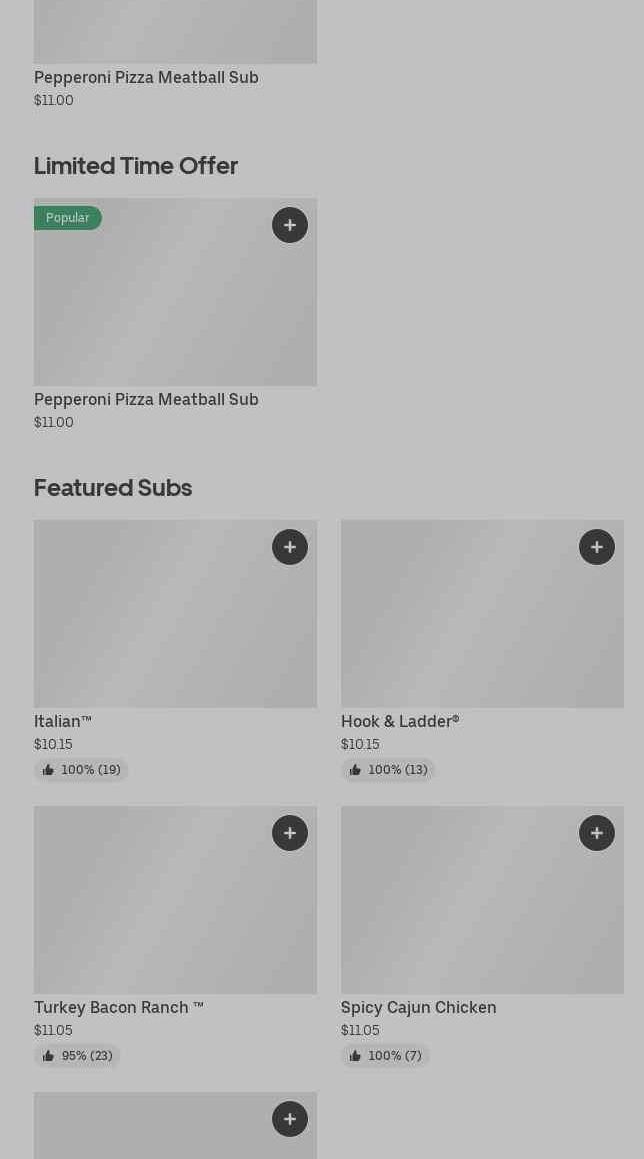This screenshot has height=1159, width=644.
Task: Open Turkey Bacon Ranch photo
Action: click(x=175, y=900)
